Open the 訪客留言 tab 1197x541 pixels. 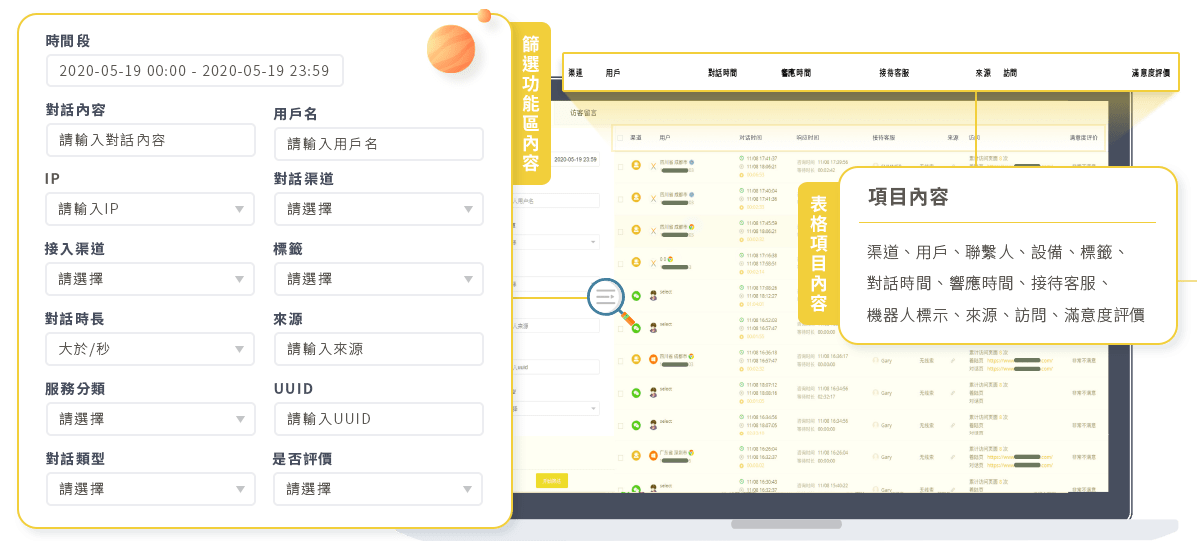click(x=583, y=113)
